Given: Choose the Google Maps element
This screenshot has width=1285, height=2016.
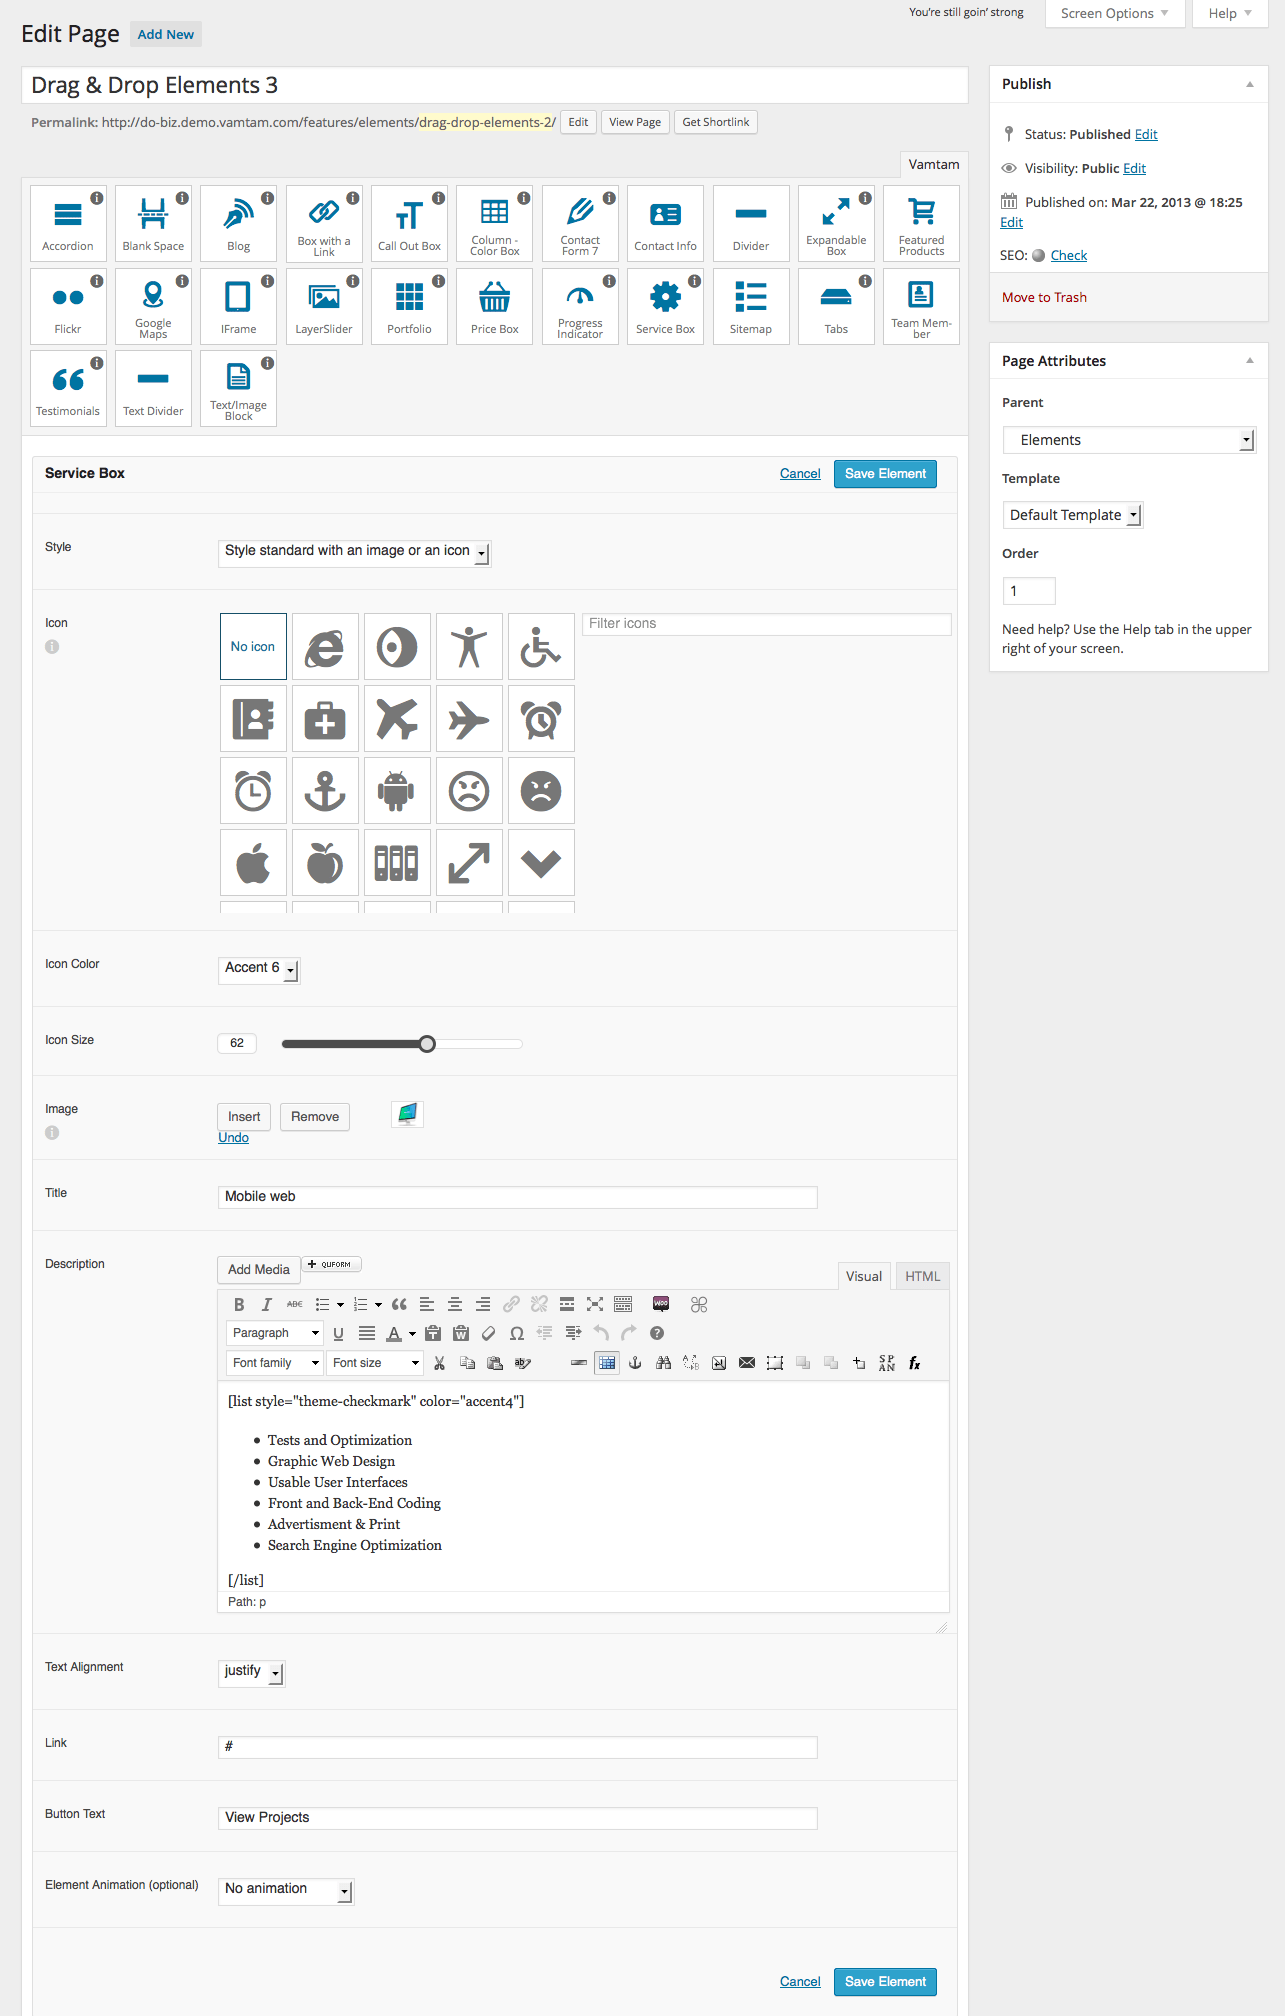Looking at the screenshot, I should pos(153,305).
